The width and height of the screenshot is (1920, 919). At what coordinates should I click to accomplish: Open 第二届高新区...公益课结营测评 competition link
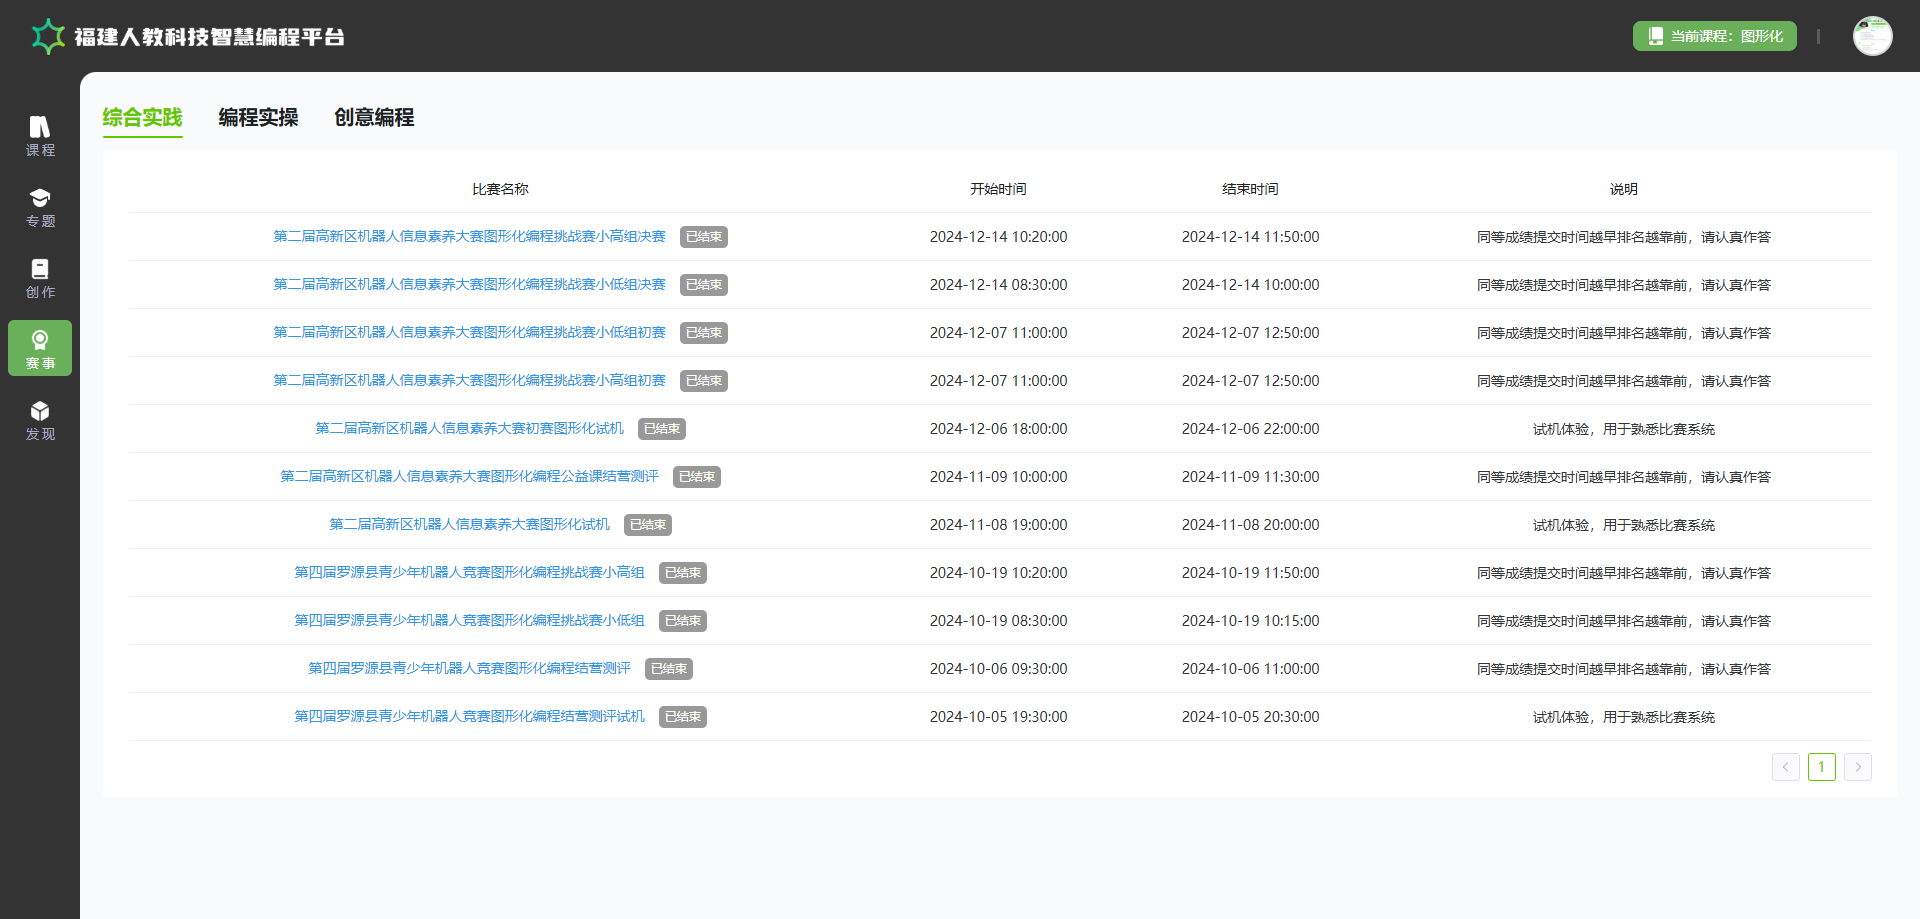pyautogui.click(x=469, y=477)
